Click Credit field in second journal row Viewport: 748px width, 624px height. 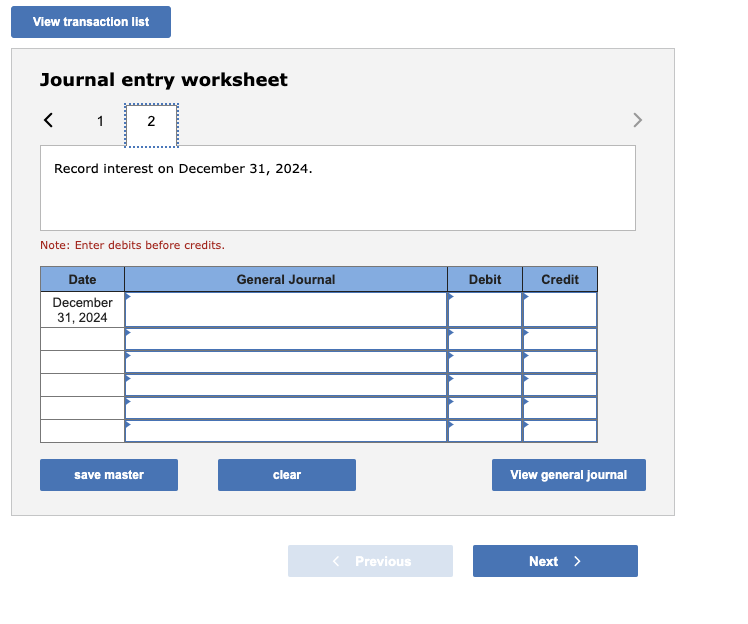tap(560, 339)
